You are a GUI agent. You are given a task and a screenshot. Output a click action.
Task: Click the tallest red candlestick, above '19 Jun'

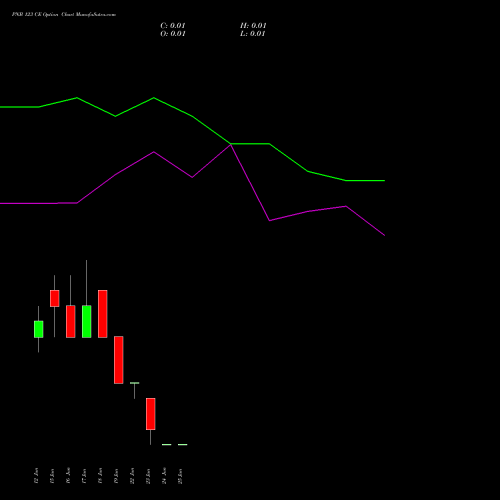pyautogui.click(x=119, y=360)
